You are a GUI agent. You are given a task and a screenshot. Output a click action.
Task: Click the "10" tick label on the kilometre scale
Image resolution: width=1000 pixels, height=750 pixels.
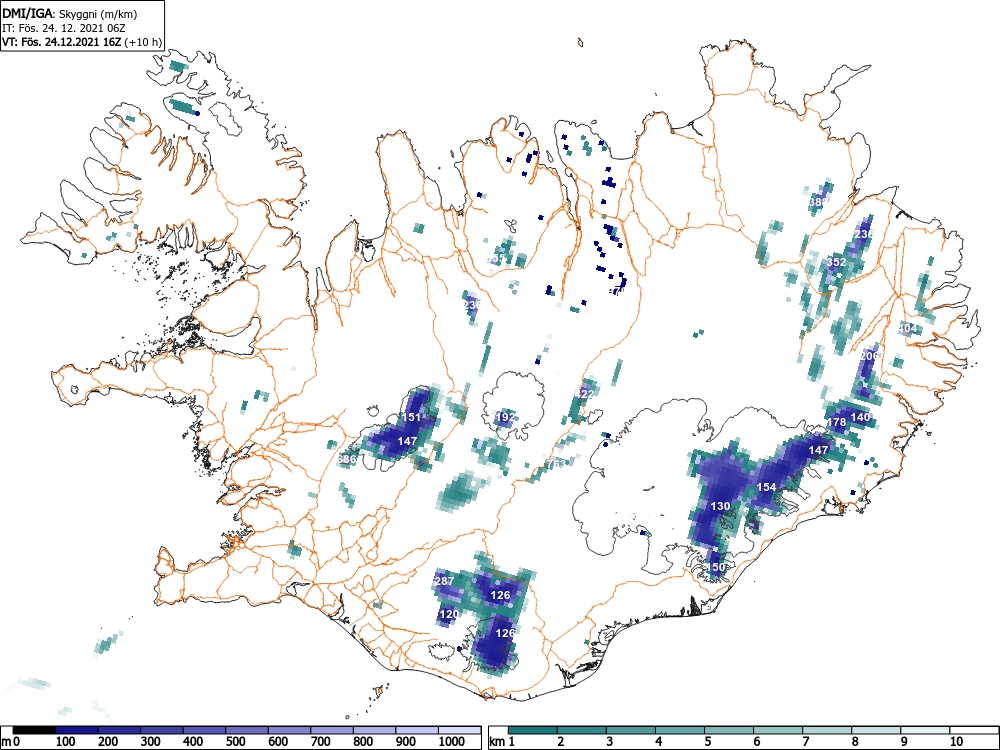click(x=955, y=742)
